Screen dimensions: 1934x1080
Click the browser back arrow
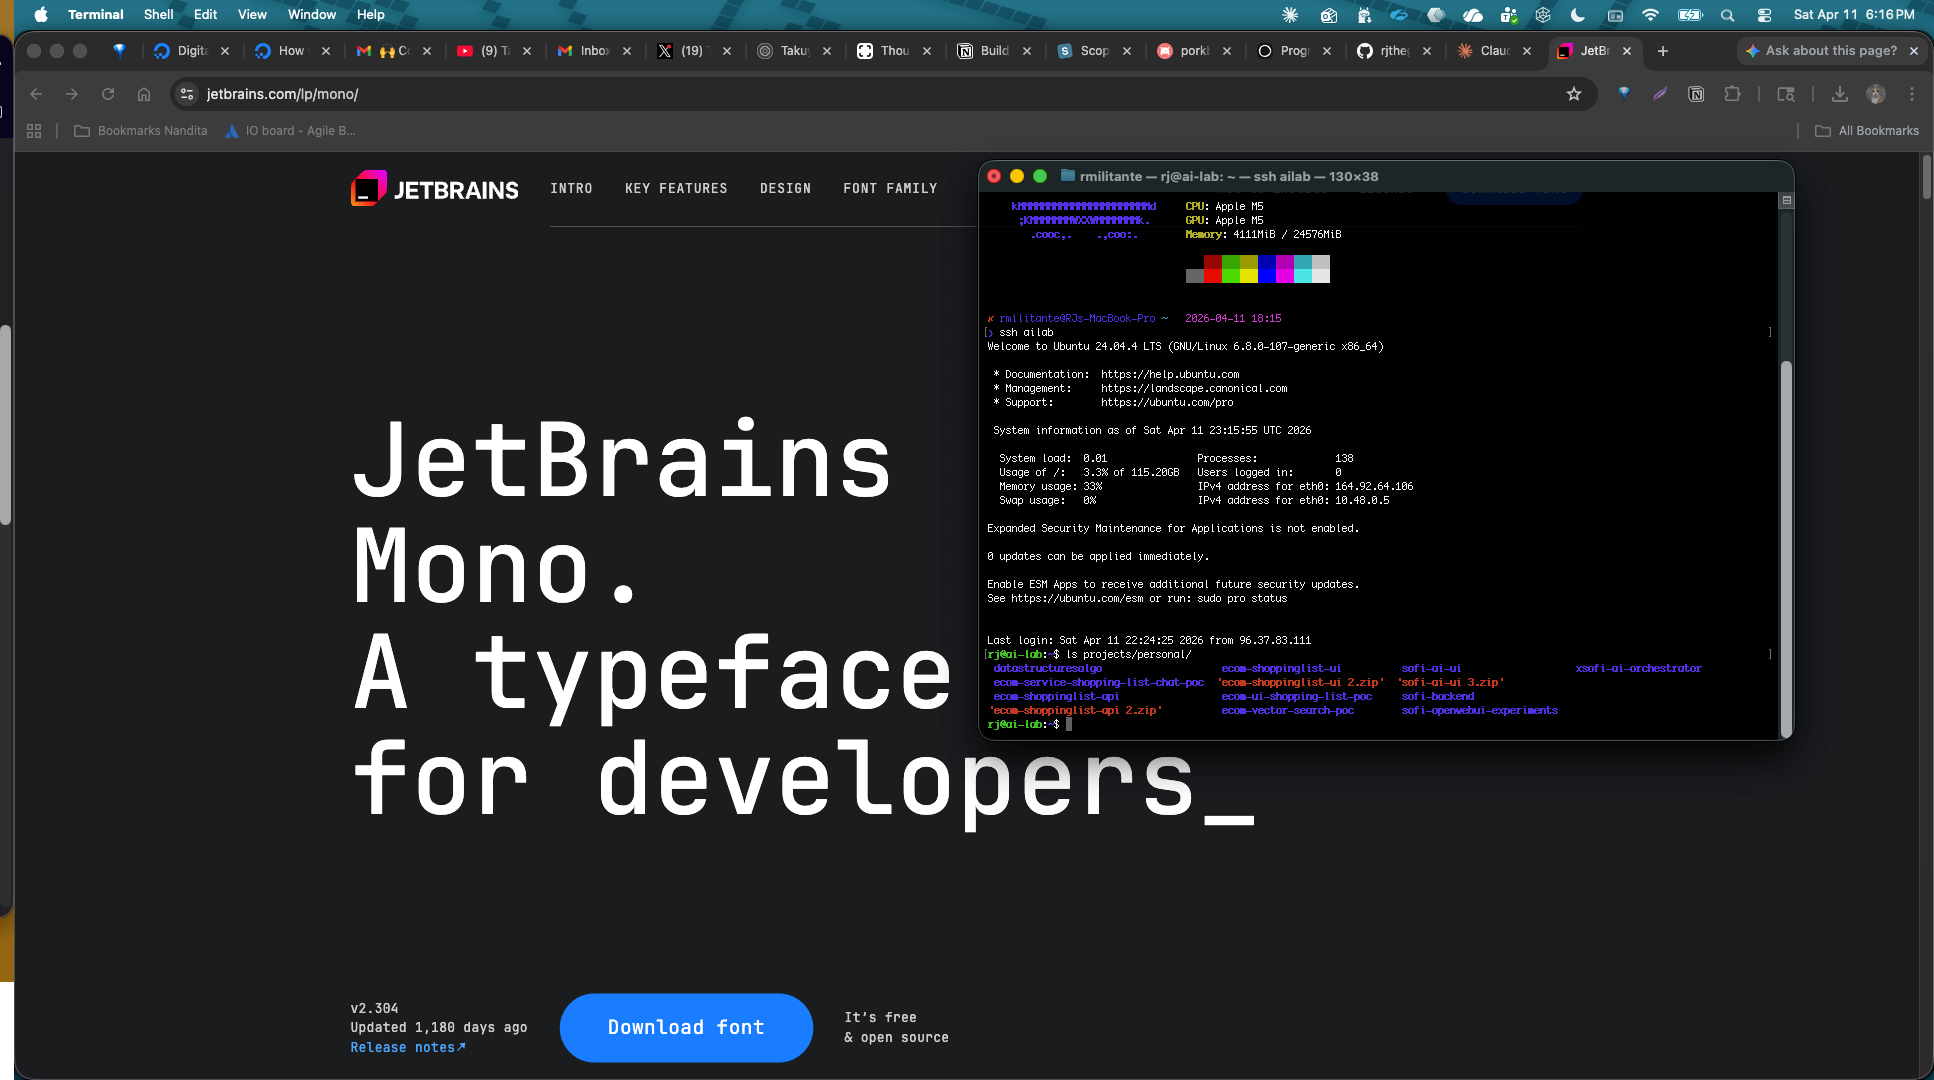pyautogui.click(x=36, y=94)
